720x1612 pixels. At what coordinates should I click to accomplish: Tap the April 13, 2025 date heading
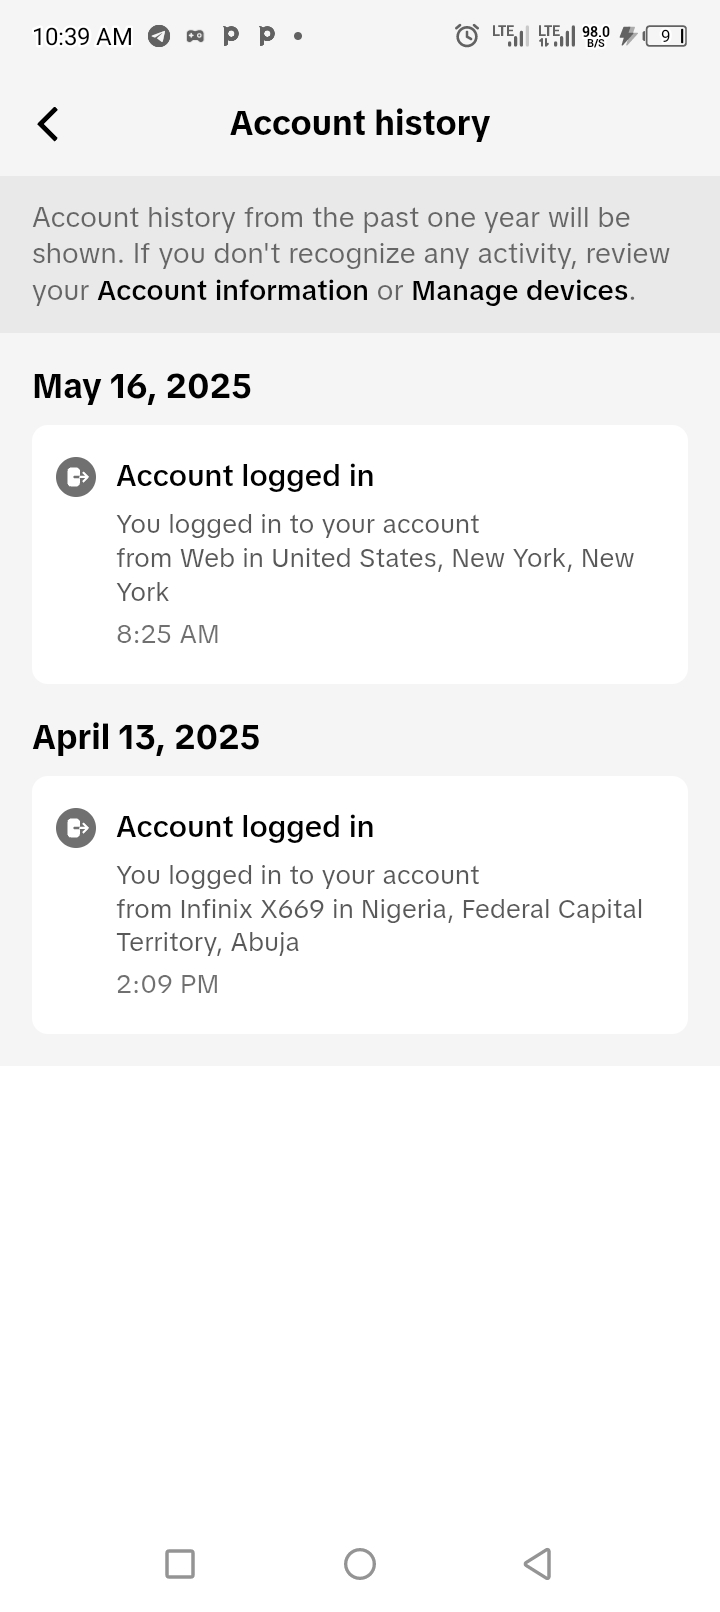(x=146, y=738)
